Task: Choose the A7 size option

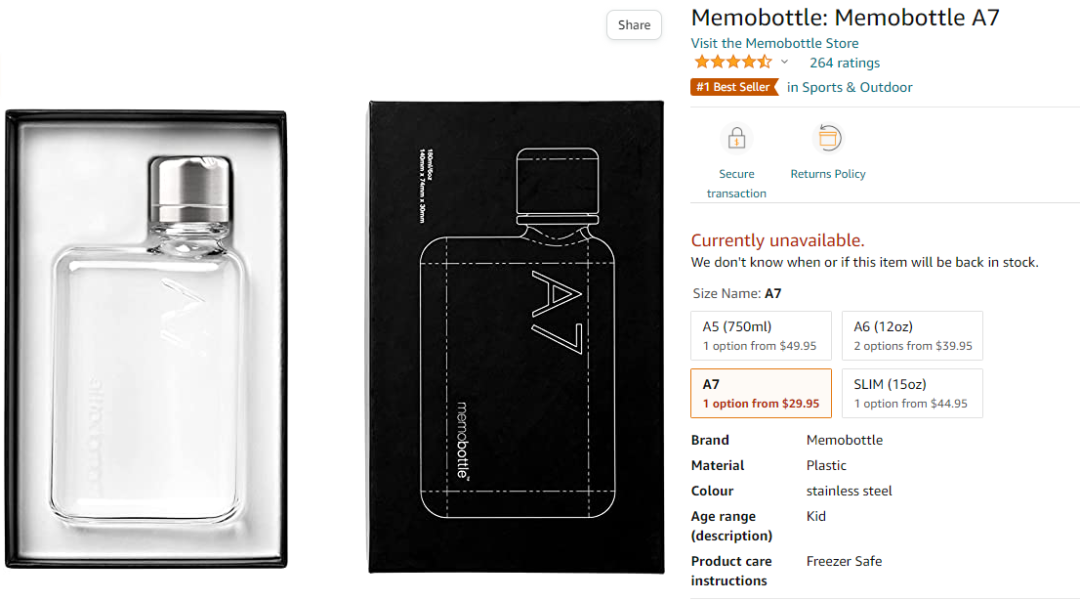Action: click(x=761, y=393)
